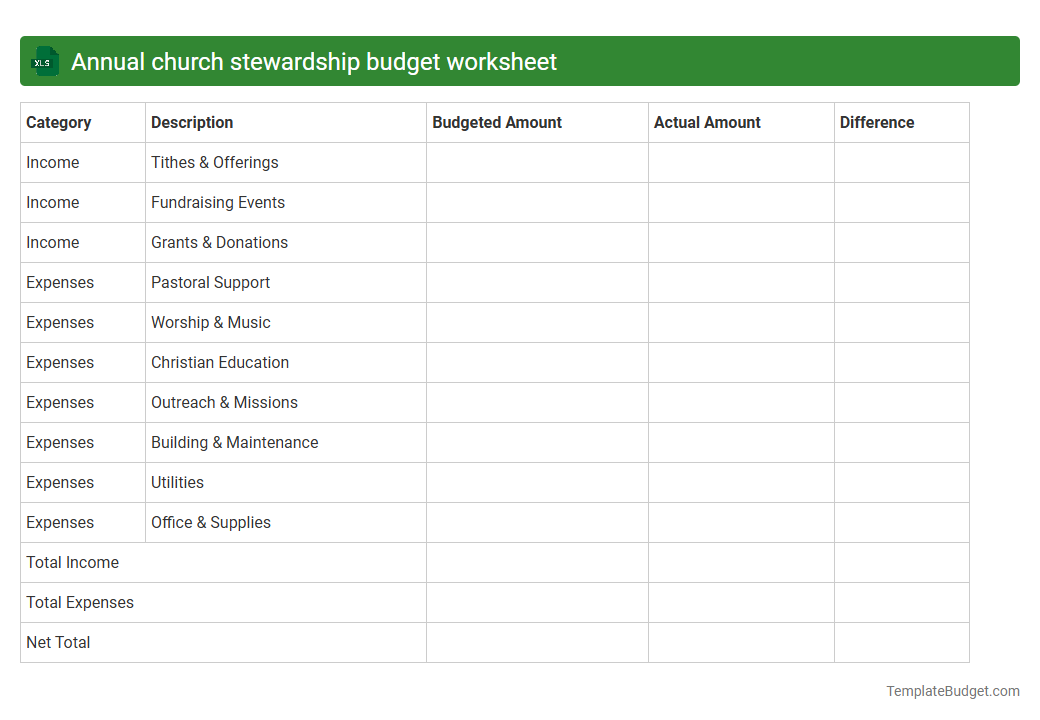This screenshot has height=720, width=1040.
Task: Select the Outreach & Missions row
Action: point(224,402)
